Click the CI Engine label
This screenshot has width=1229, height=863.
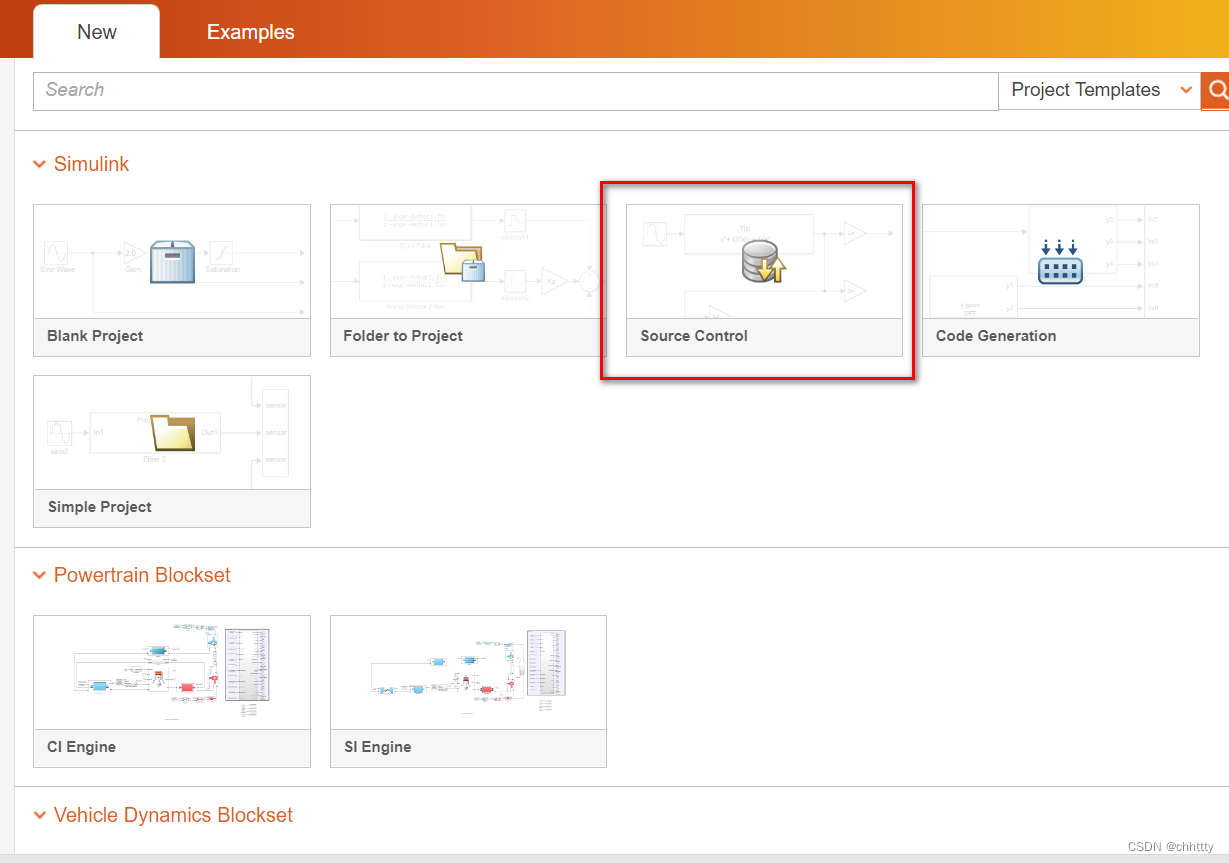click(82, 747)
